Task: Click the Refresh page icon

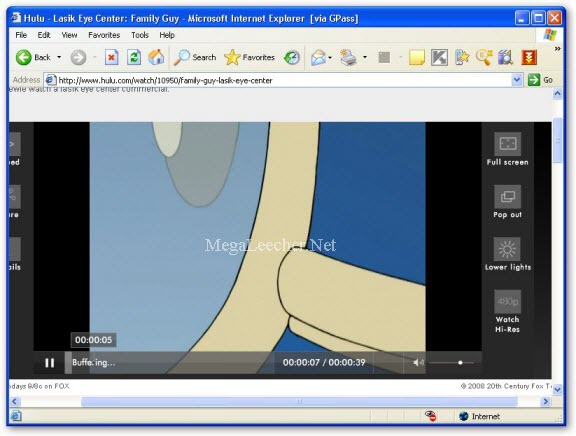Action: pyautogui.click(x=134, y=57)
